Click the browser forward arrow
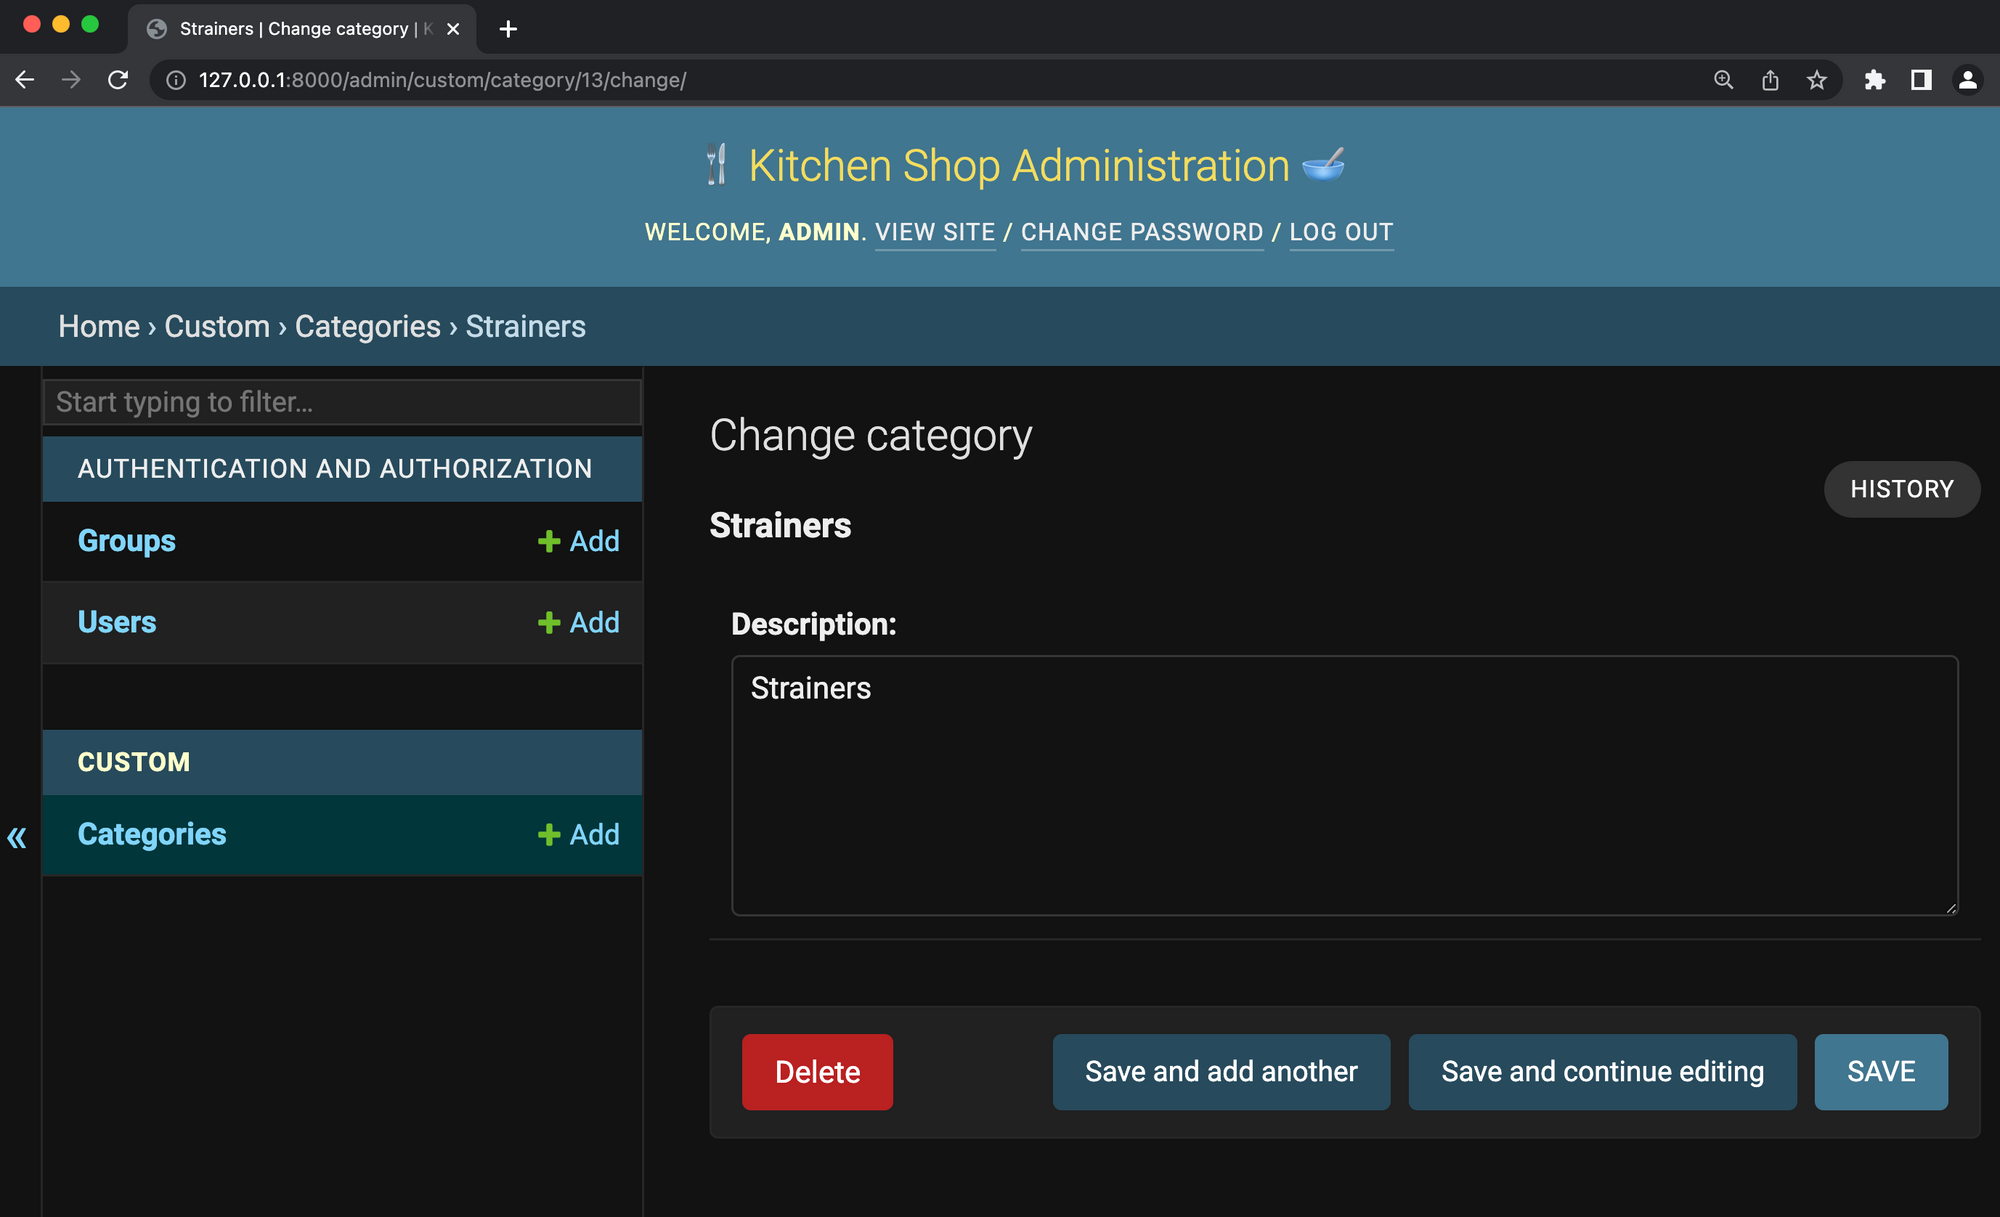2000x1217 pixels. 71,80
